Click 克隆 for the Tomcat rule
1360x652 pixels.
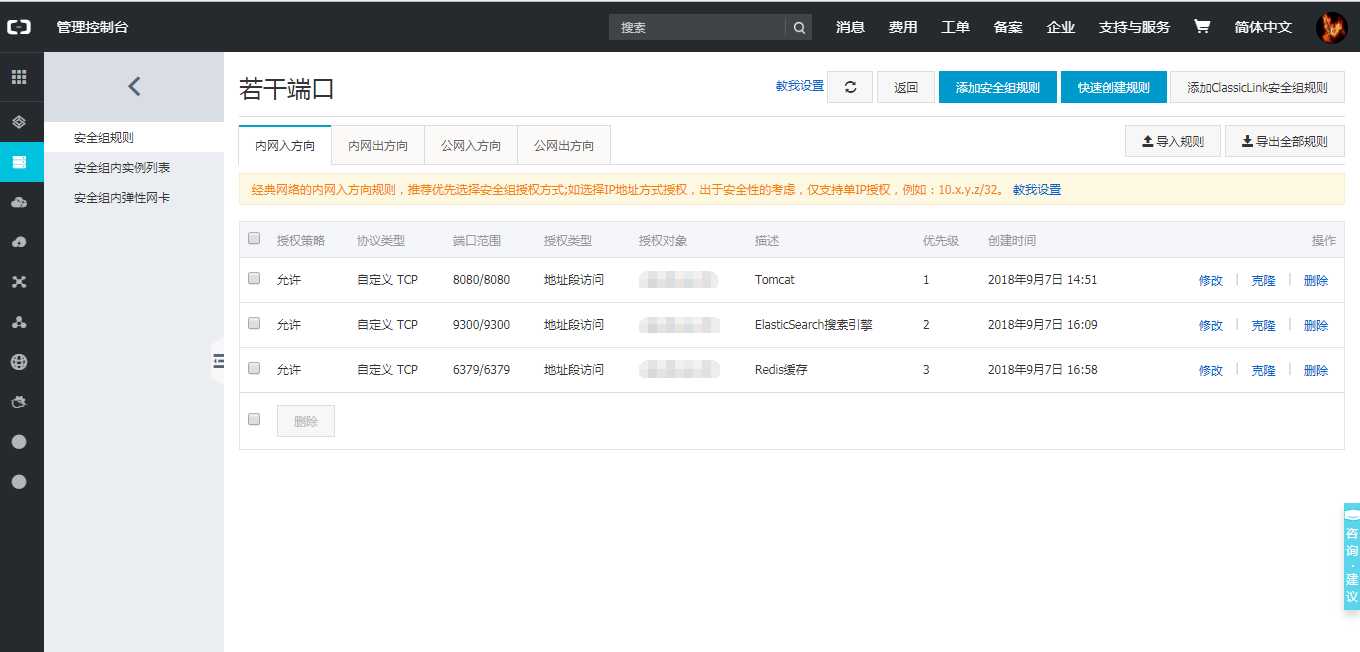coord(1263,280)
